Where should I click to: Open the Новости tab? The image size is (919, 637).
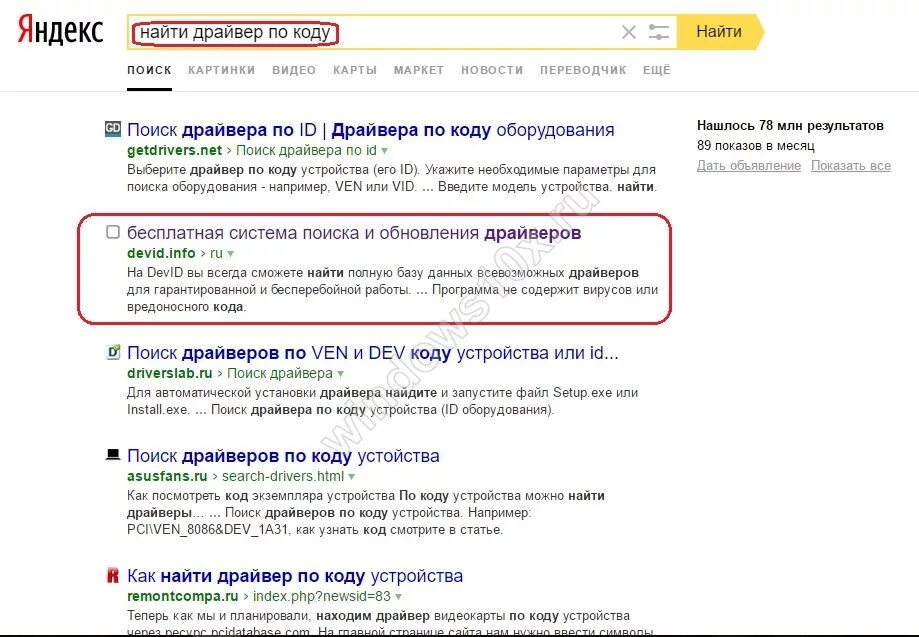[x=492, y=70]
